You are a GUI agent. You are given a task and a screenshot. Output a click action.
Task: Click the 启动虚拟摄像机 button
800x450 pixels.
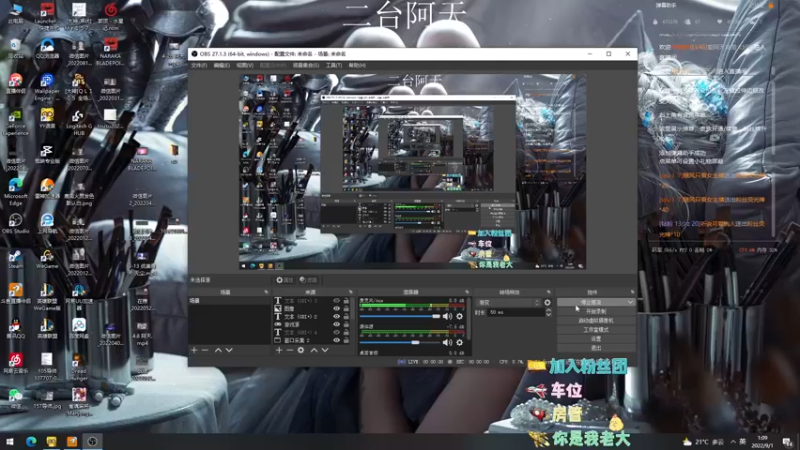click(596, 320)
